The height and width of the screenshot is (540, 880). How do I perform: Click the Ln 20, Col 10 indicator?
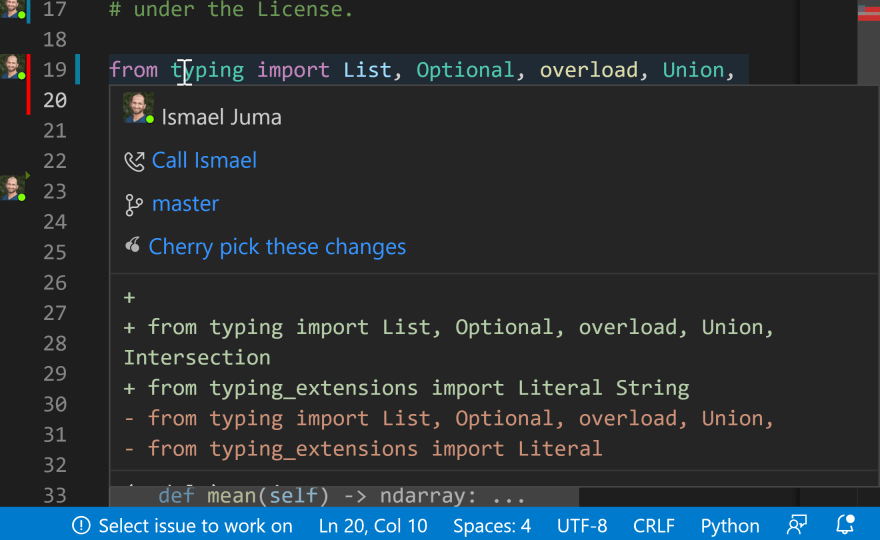pos(373,526)
